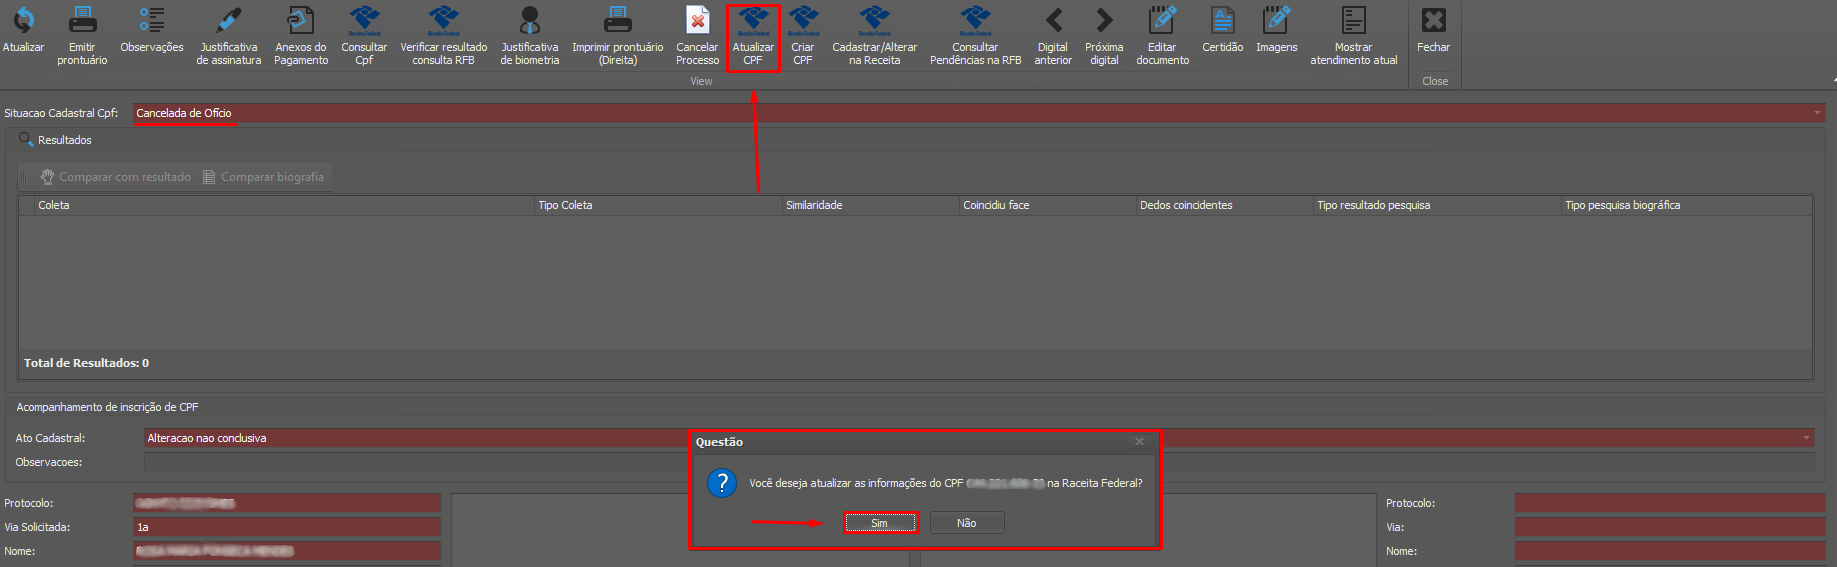Click the Tipo pesquisa biográfica column header

tap(1686, 205)
